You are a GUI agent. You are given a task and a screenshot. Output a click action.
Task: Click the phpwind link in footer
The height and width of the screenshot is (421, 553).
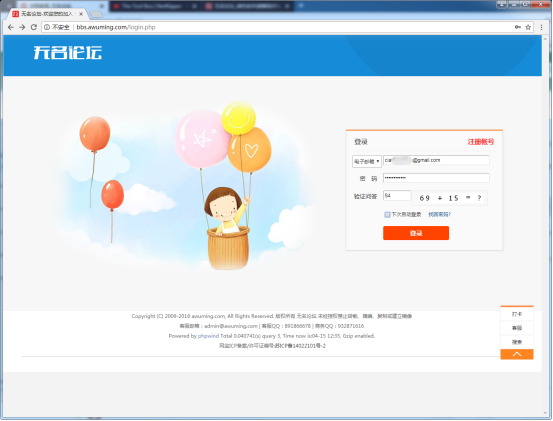click(208, 336)
